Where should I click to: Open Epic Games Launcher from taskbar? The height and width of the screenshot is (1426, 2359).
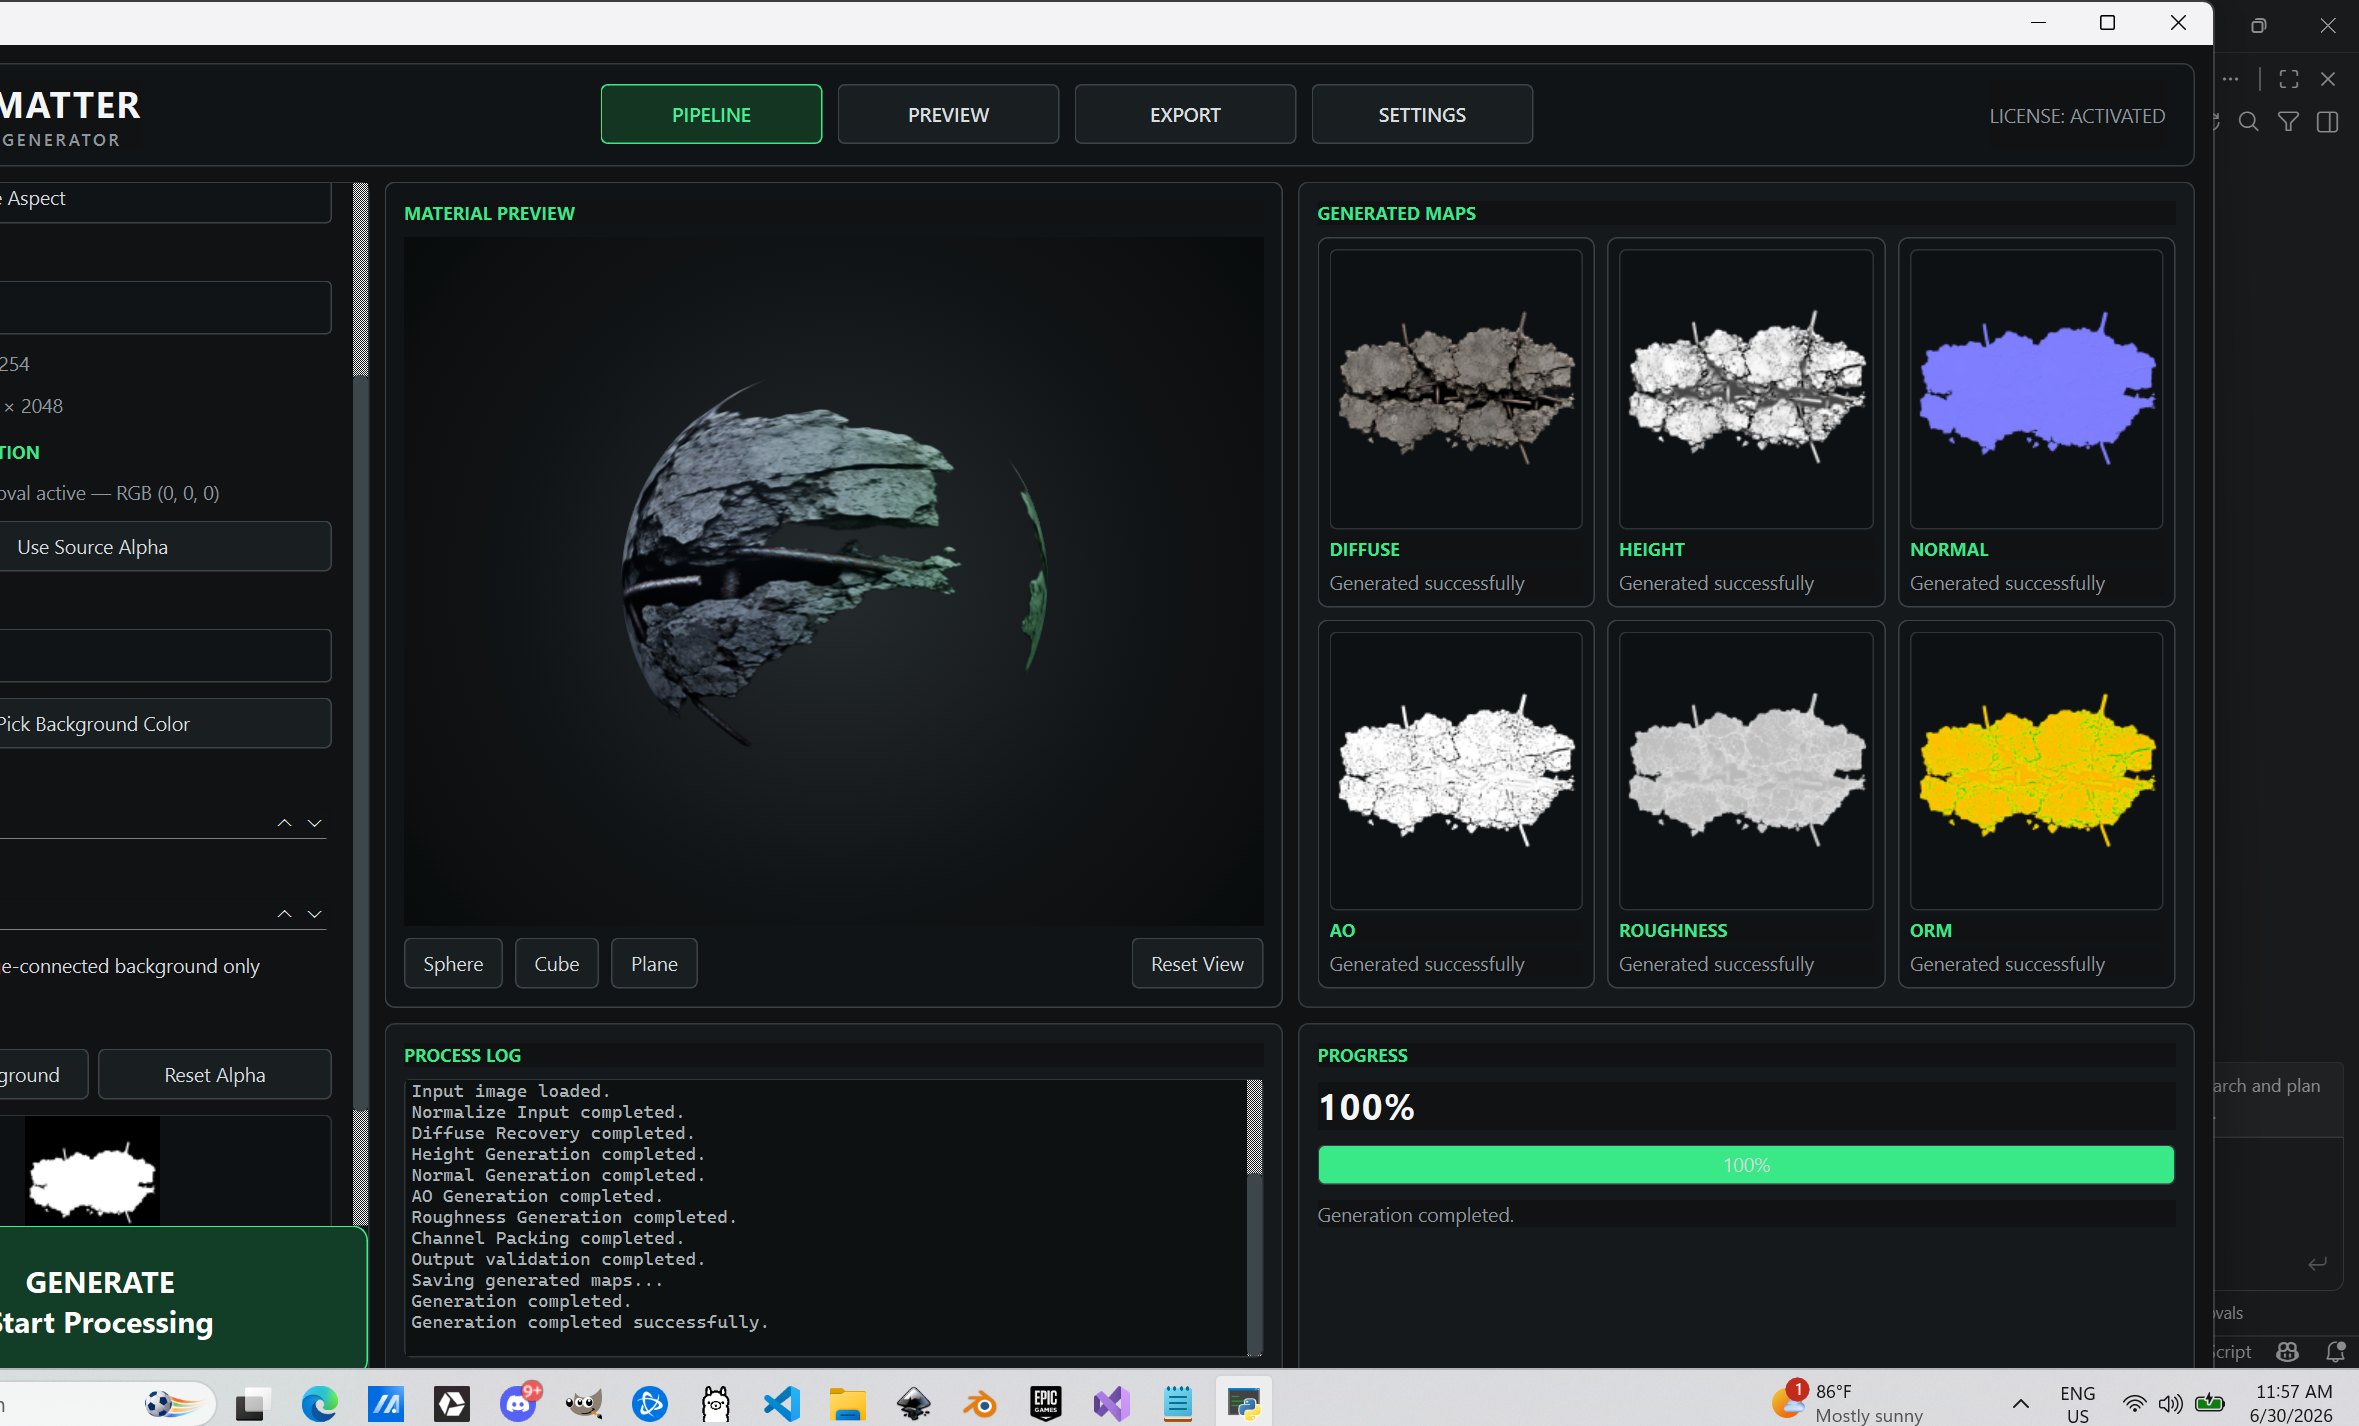pyautogui.click(x=1046, y=1404)
